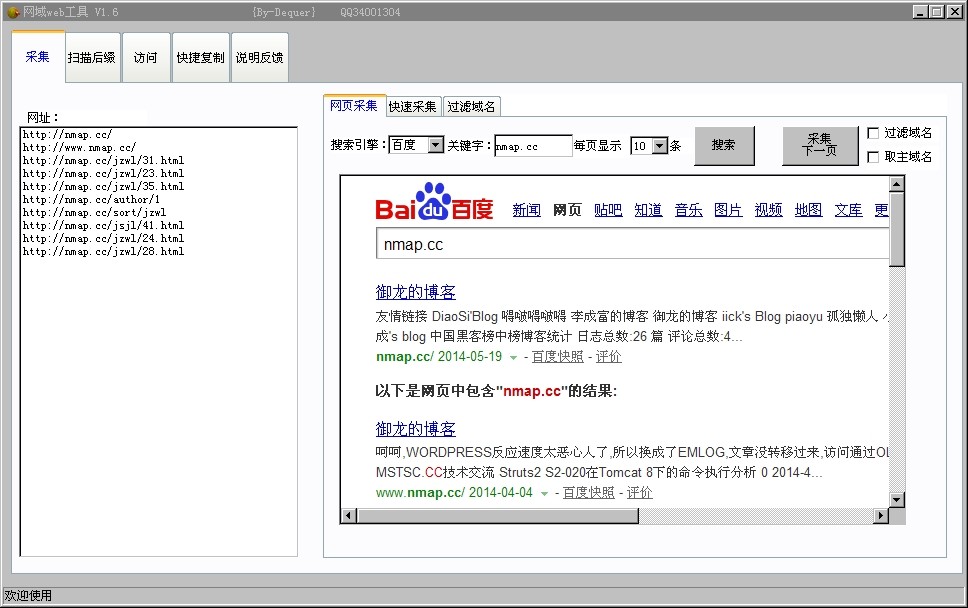Click the 关键字 input field
The height and width of the screenshot is (608, 968).
pos(533,146)
